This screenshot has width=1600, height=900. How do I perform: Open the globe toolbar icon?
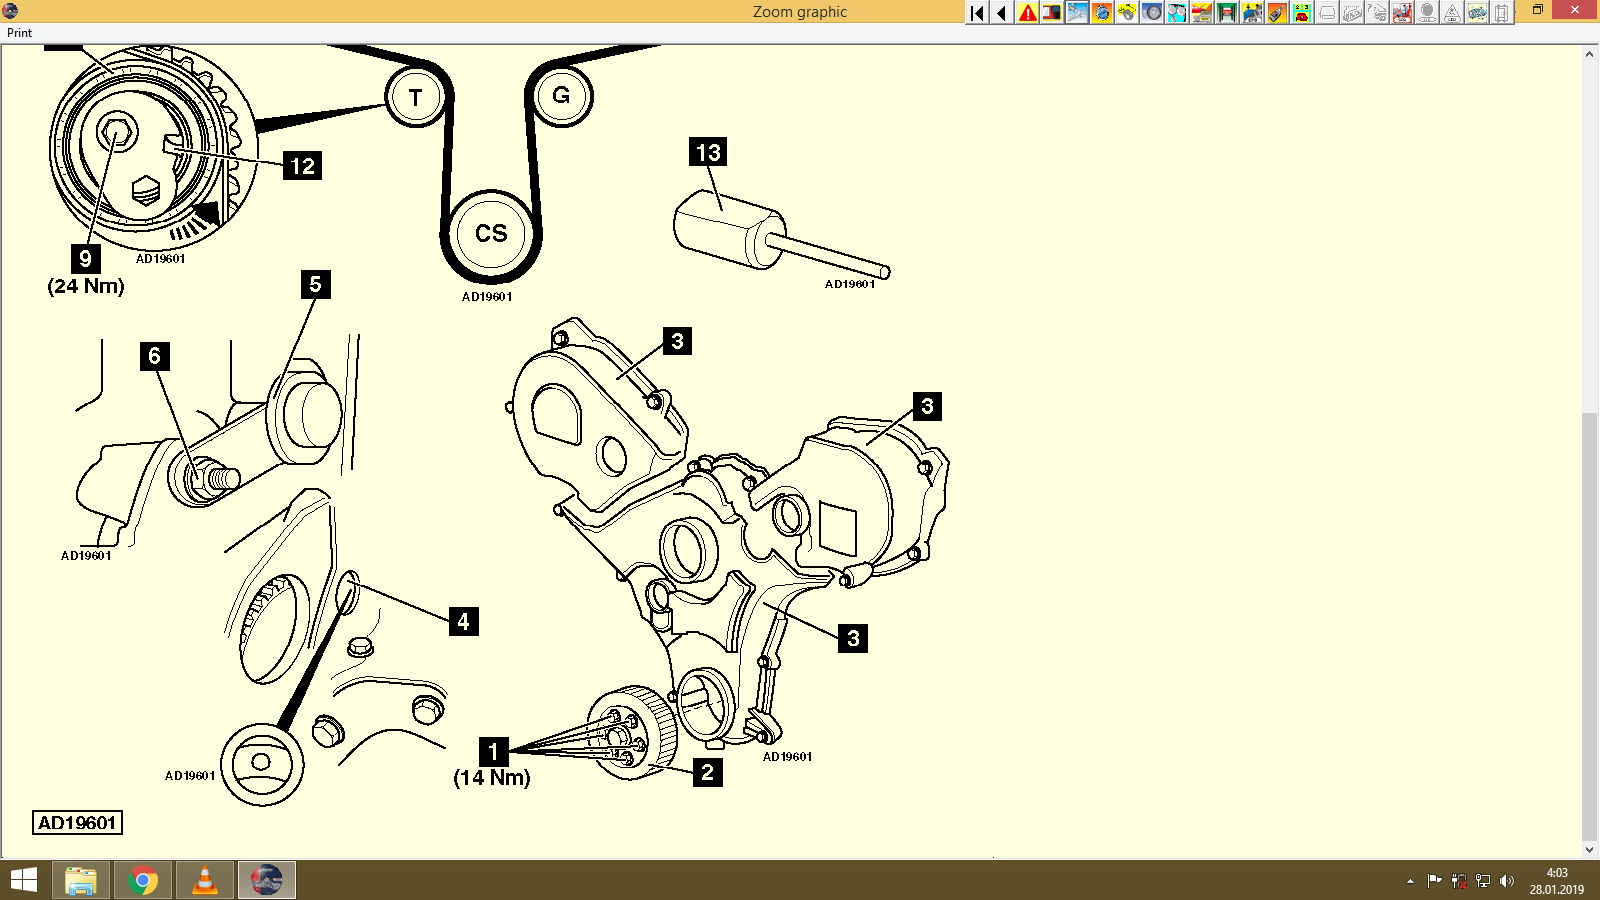pyautogui.click(x=1100, y=12)
